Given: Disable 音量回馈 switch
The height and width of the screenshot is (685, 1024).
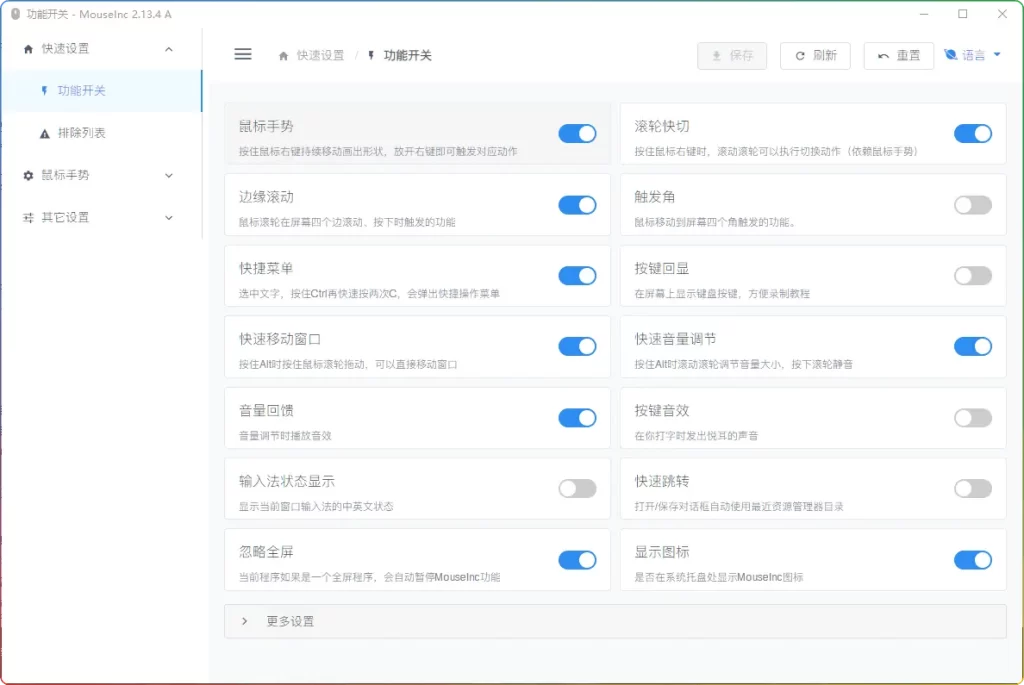Looking at the screenshot, I should (x=577, y=418).
